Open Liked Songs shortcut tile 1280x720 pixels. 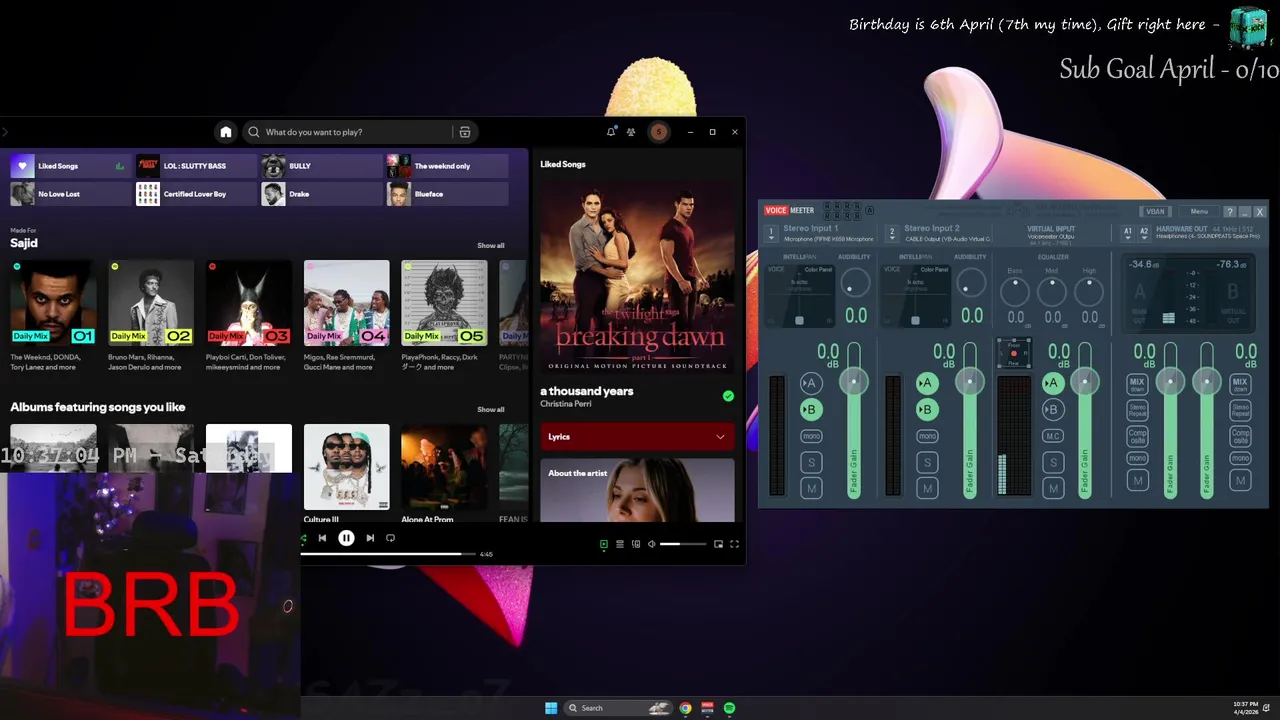(x=69, y=166)
